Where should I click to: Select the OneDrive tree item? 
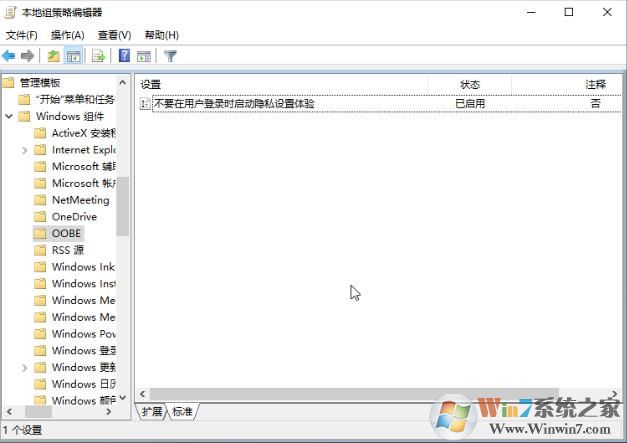pyautogui.click(x=74, y=217)
